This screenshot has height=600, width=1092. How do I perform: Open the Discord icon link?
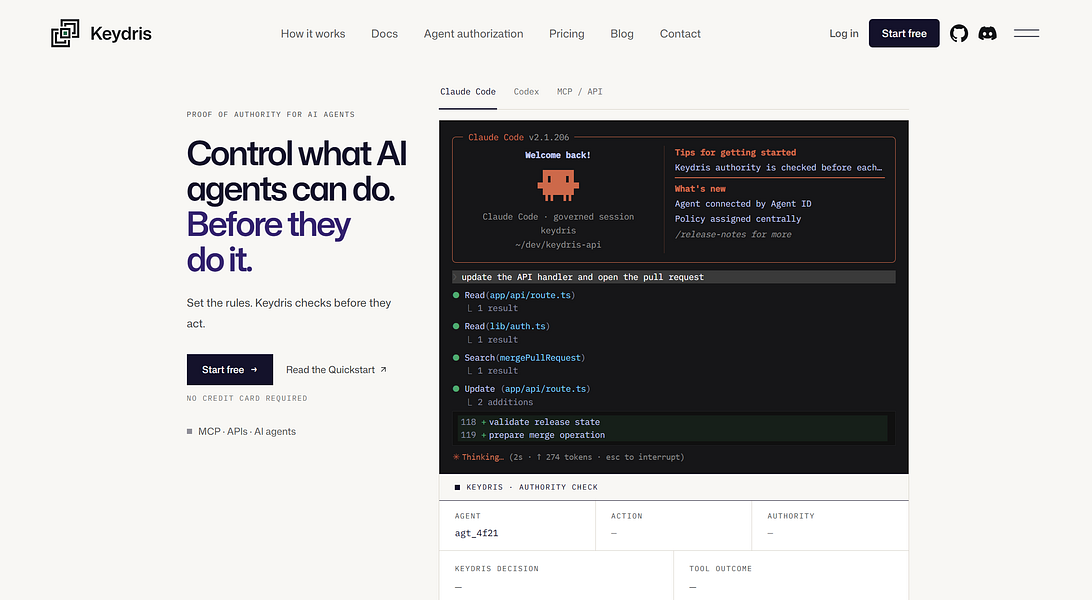[x=988, y=33]
